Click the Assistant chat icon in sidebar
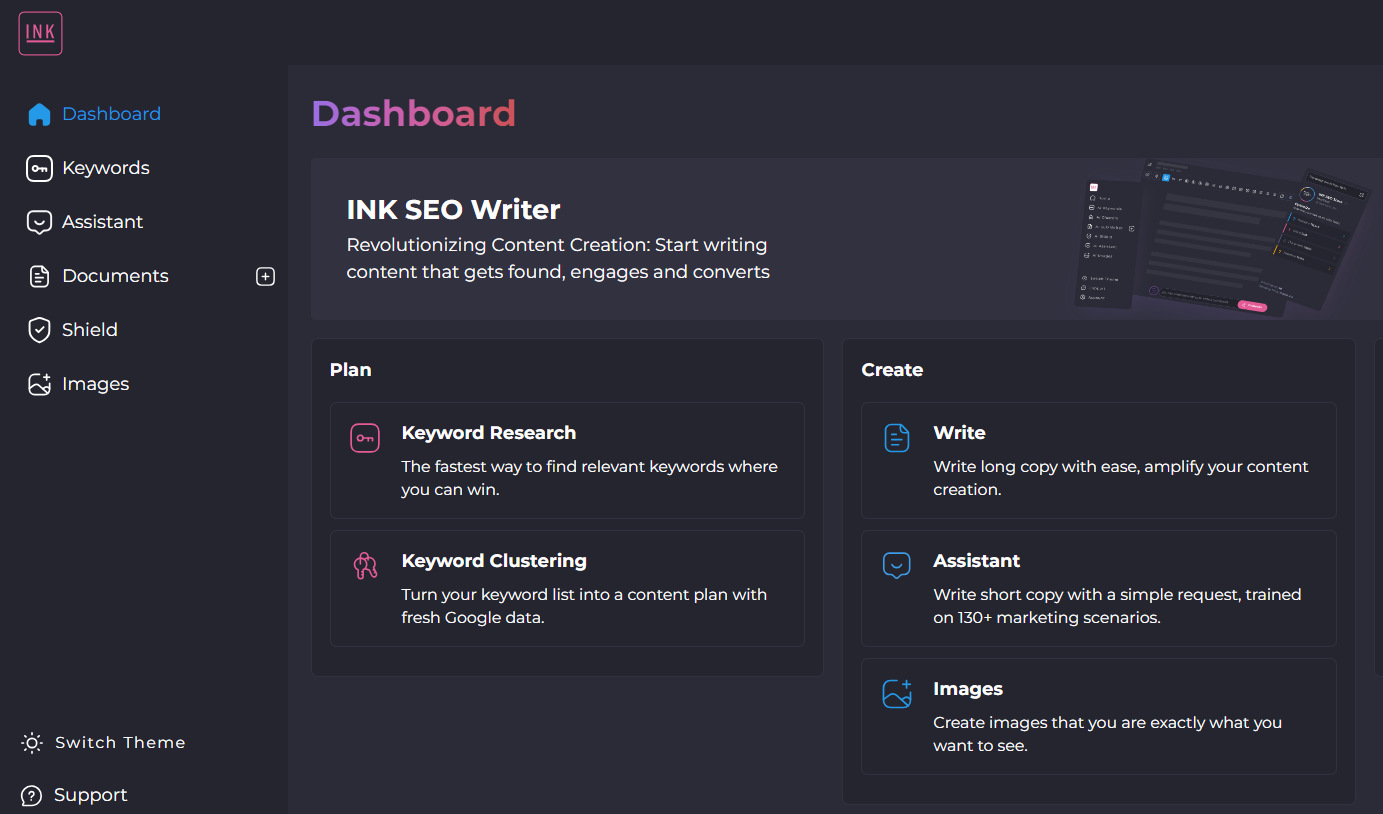Screen dimensions: 1383x814 click(39, 222)
